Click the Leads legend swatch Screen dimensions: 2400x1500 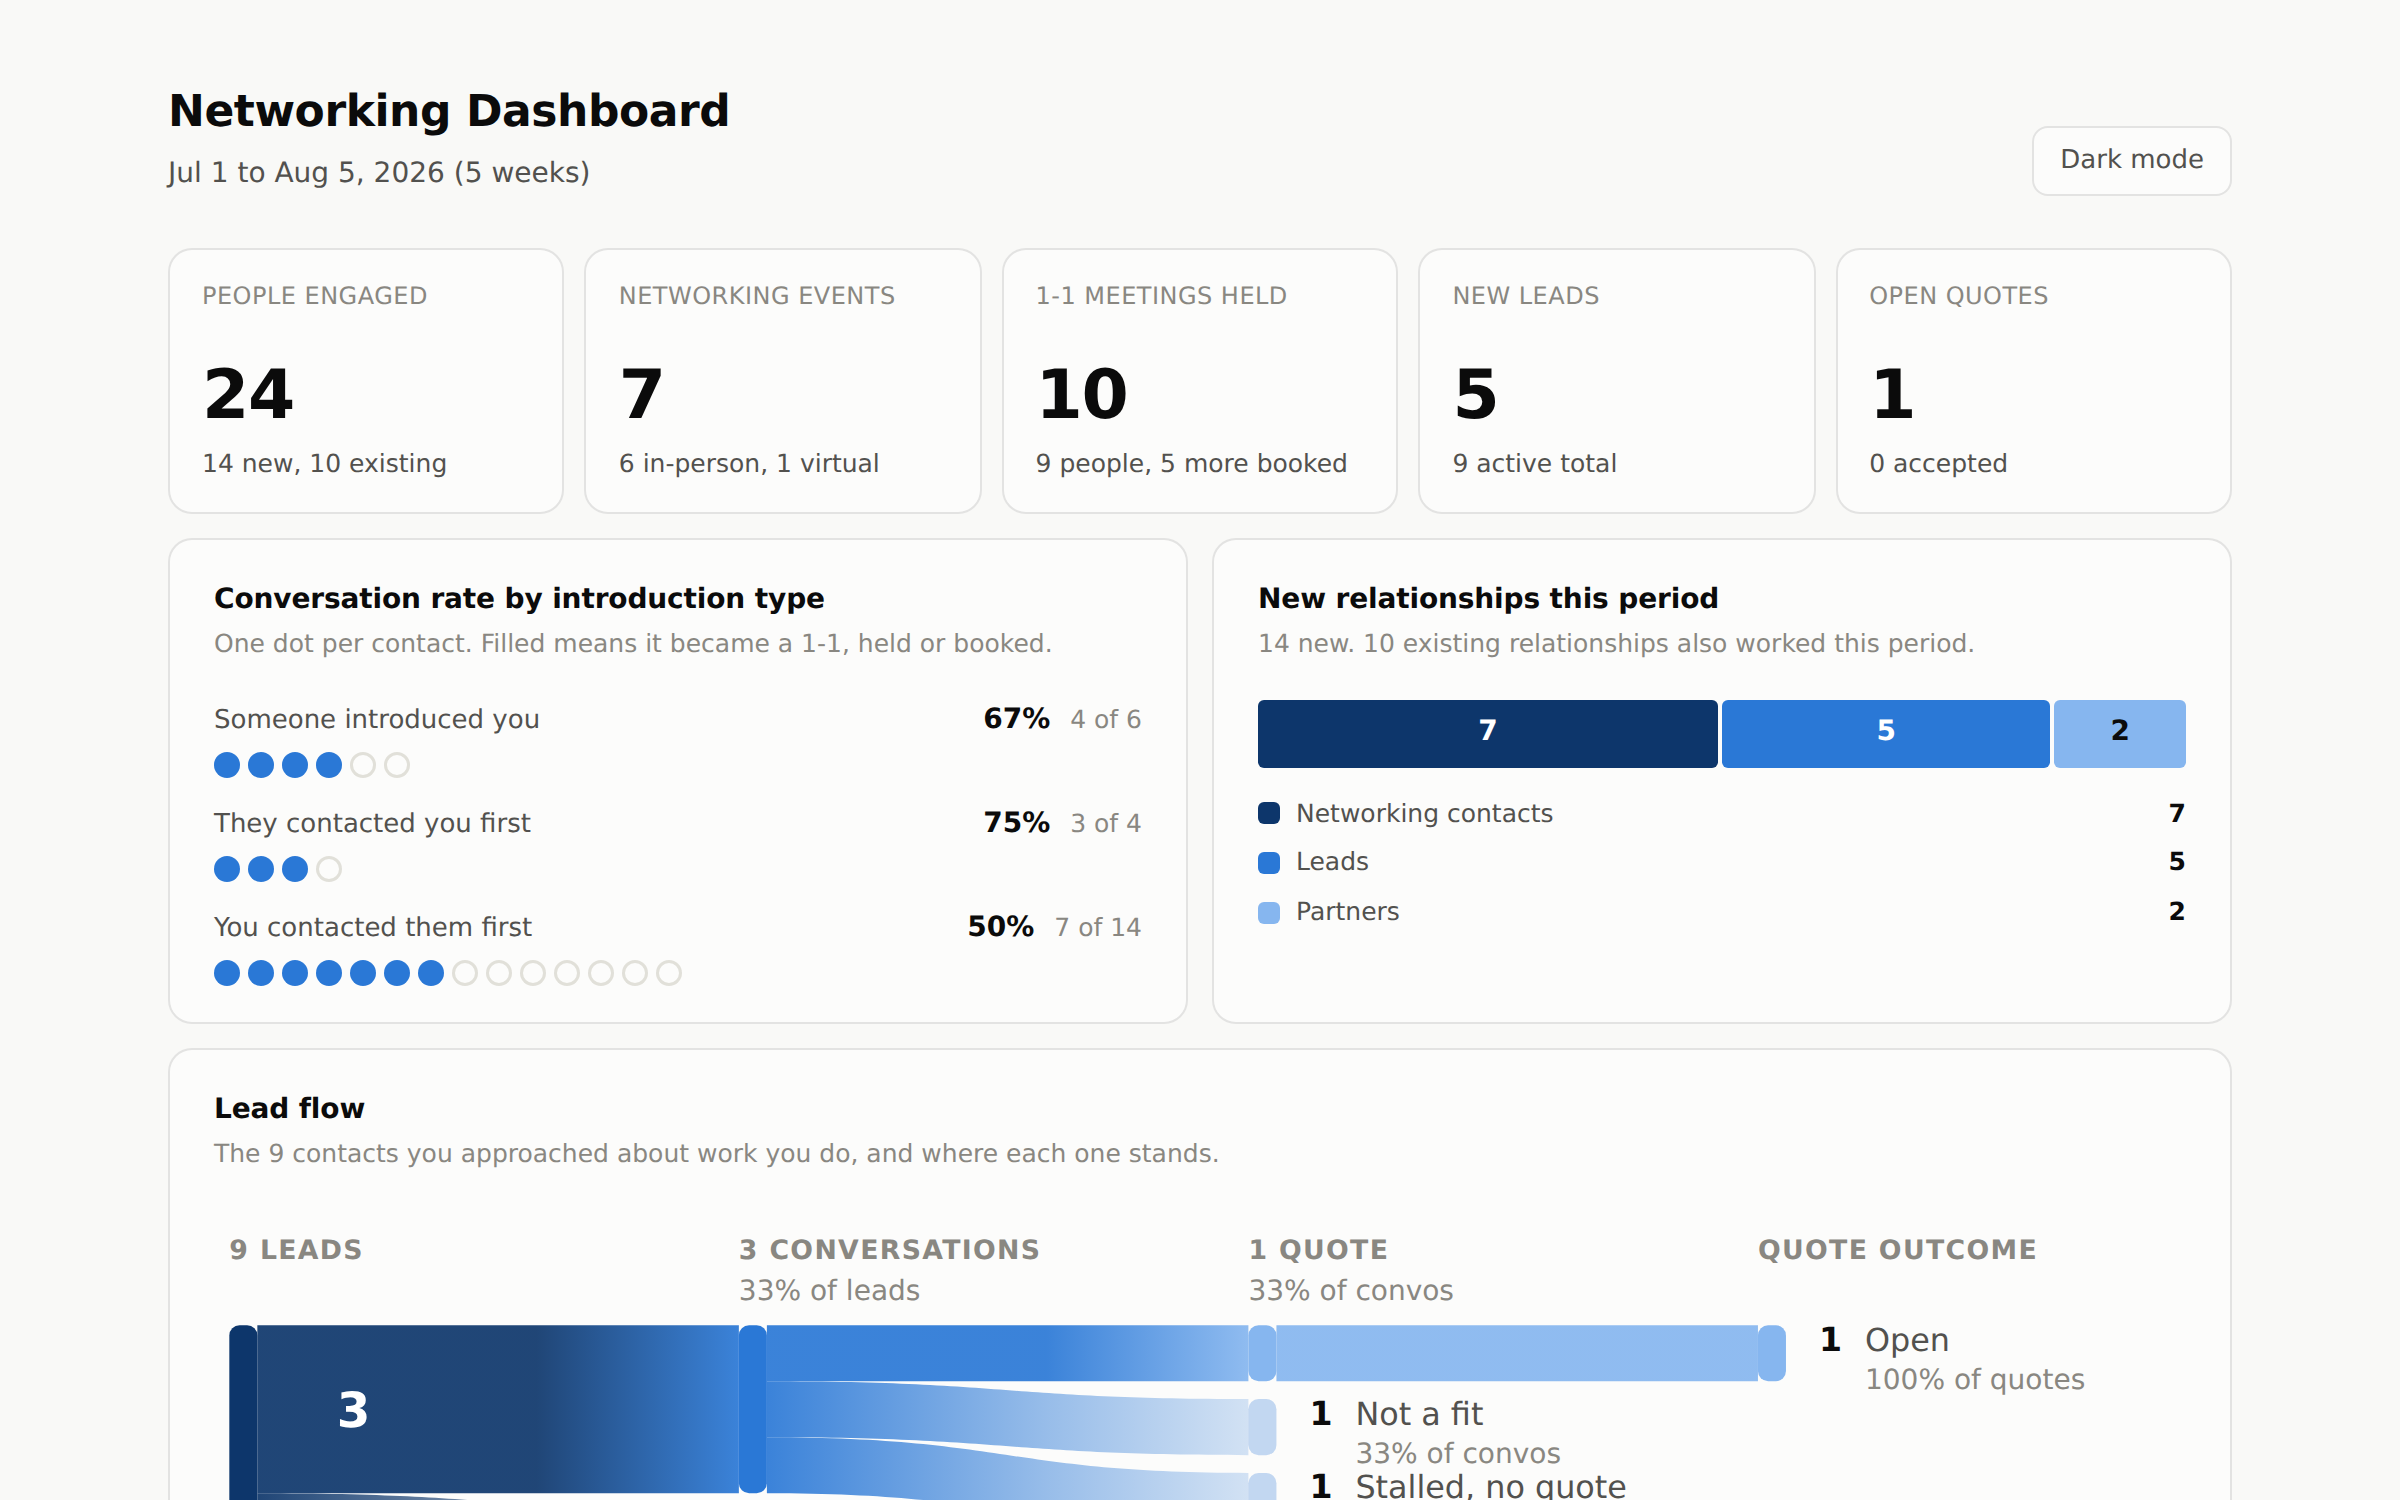pyautogui.click(x=1269, y=862)
